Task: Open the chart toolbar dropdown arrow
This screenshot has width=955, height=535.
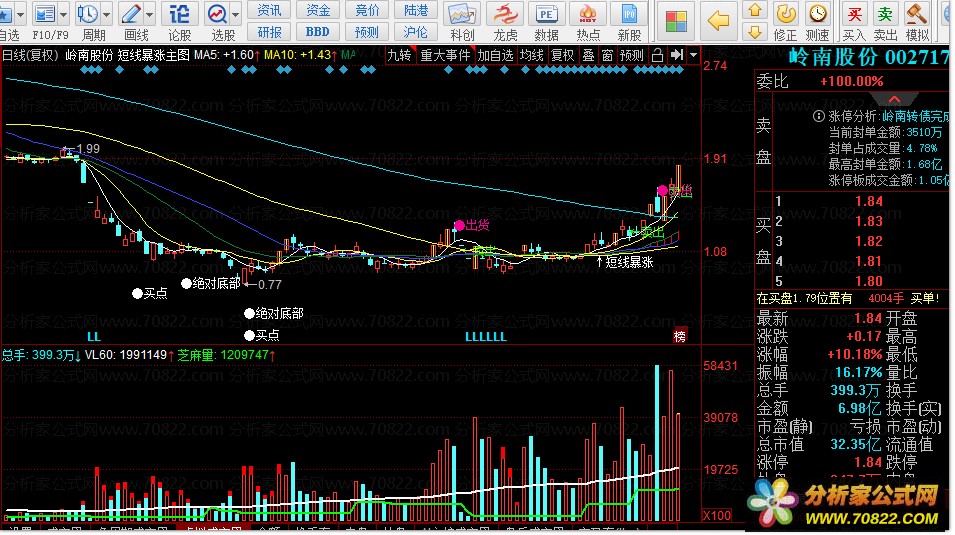Action: (x=693, y=55)
